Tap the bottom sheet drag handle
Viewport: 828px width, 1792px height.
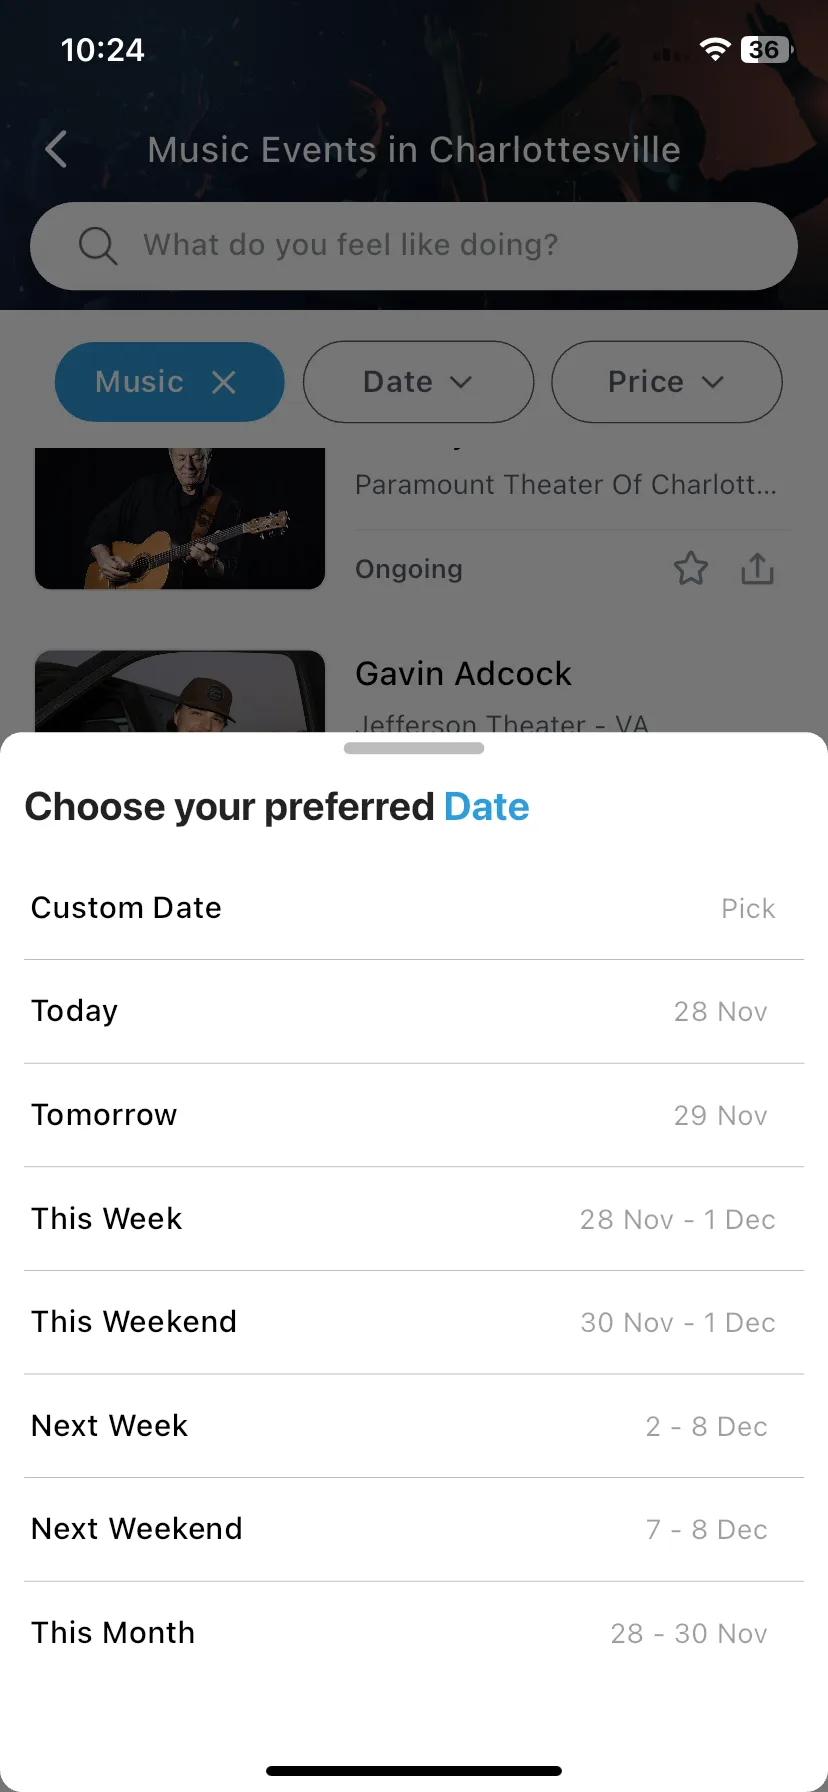[x=414, y=748]
